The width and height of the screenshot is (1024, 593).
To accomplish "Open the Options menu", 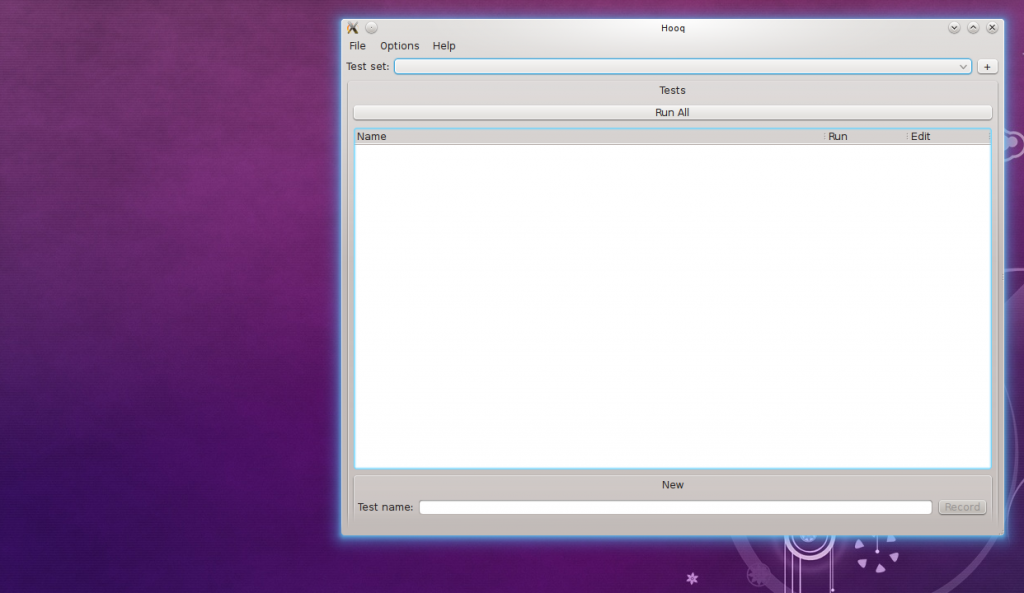I will click(399, 46).
